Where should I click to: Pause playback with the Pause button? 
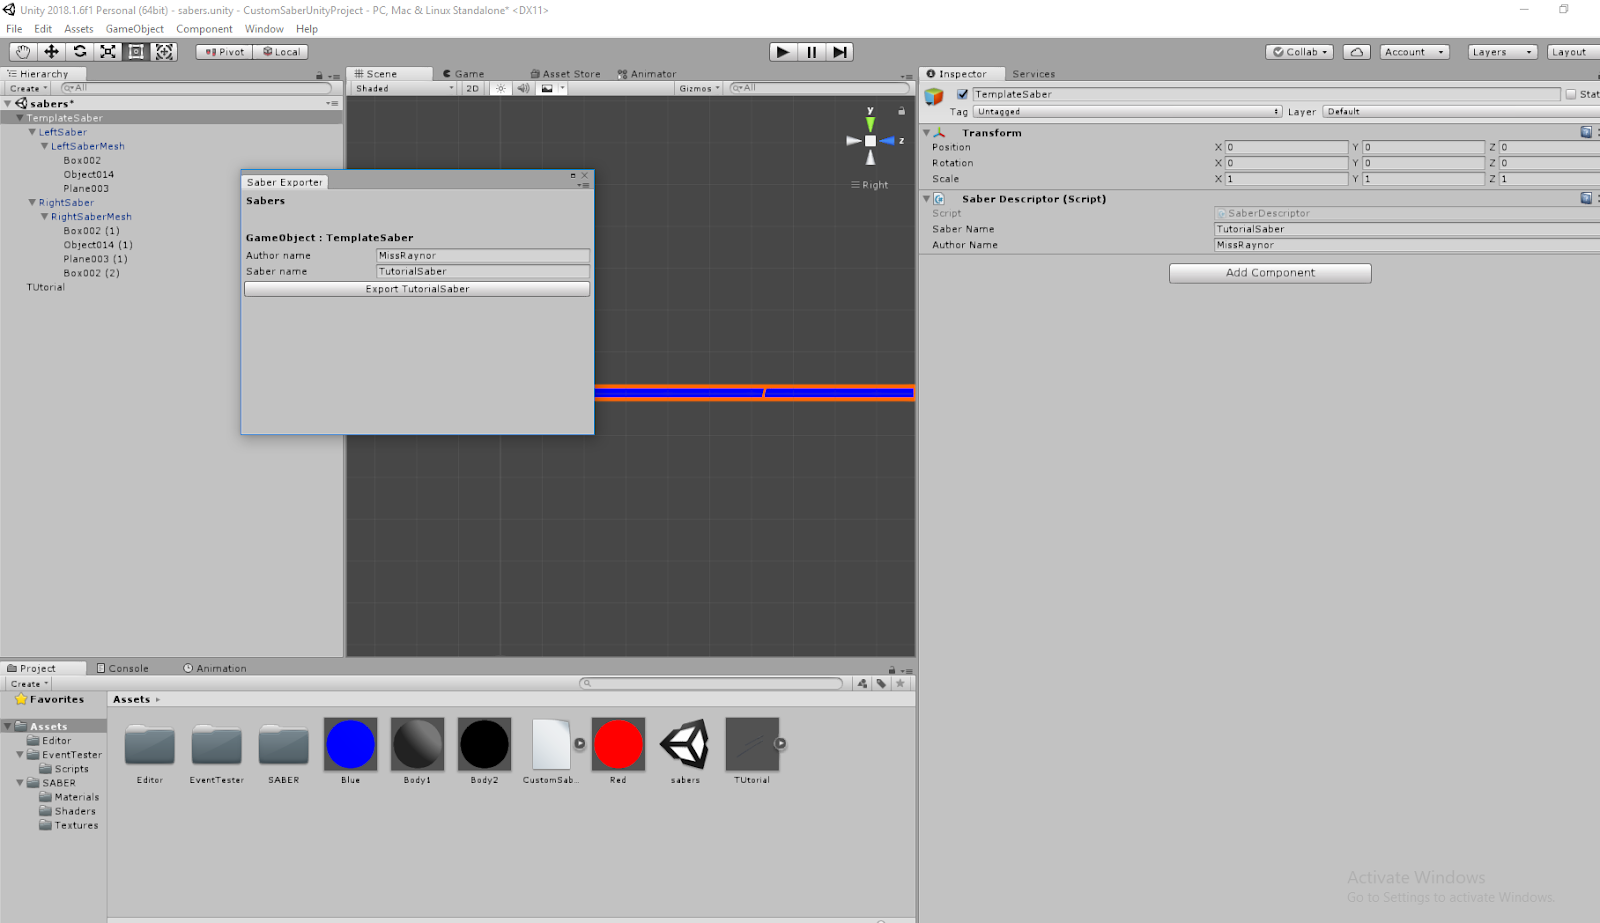tap(811, 51)
